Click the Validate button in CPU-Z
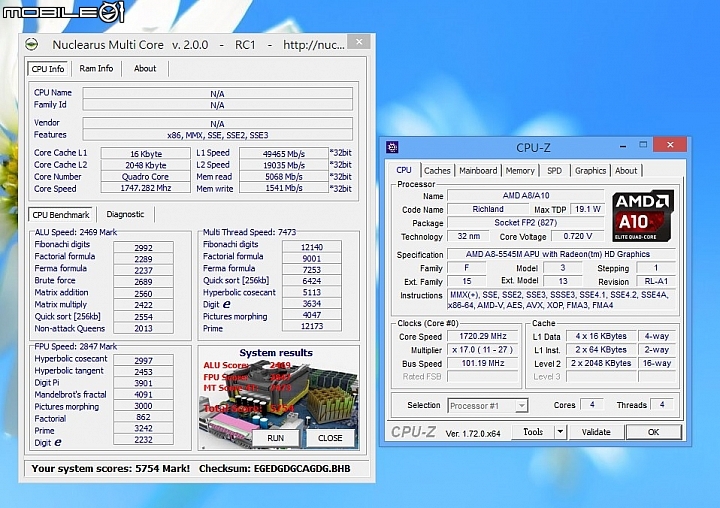The width and height of the screenshot is (720, 508). [x=596, y=432]
